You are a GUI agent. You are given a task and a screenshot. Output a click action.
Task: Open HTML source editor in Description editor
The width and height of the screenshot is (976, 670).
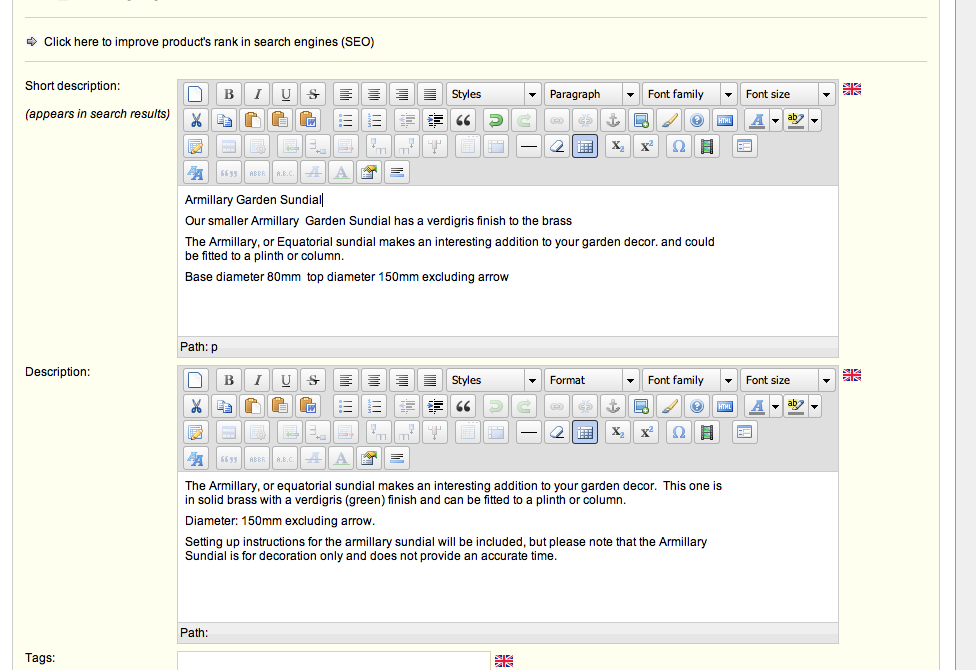pyautogui.click(x=725, y=406)
